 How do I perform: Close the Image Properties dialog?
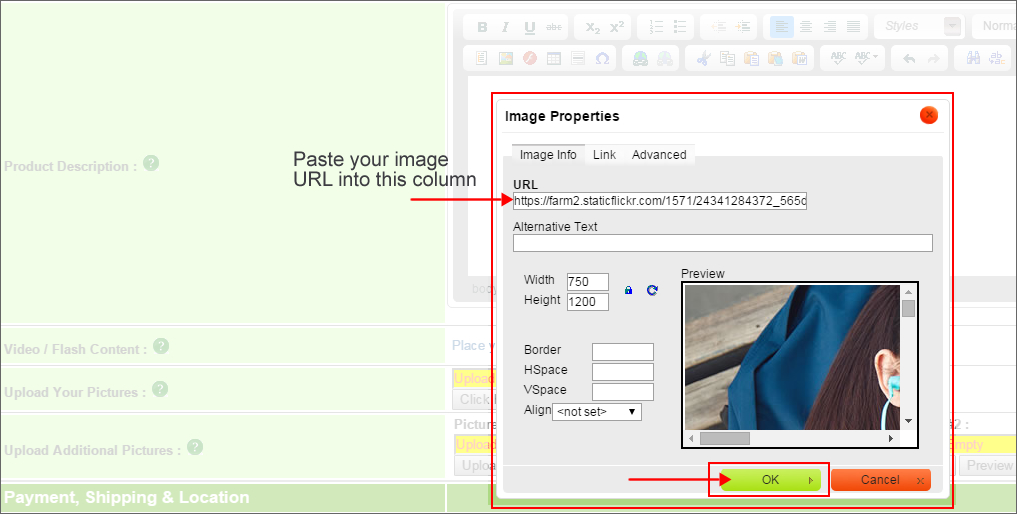(x=929, y=116)
